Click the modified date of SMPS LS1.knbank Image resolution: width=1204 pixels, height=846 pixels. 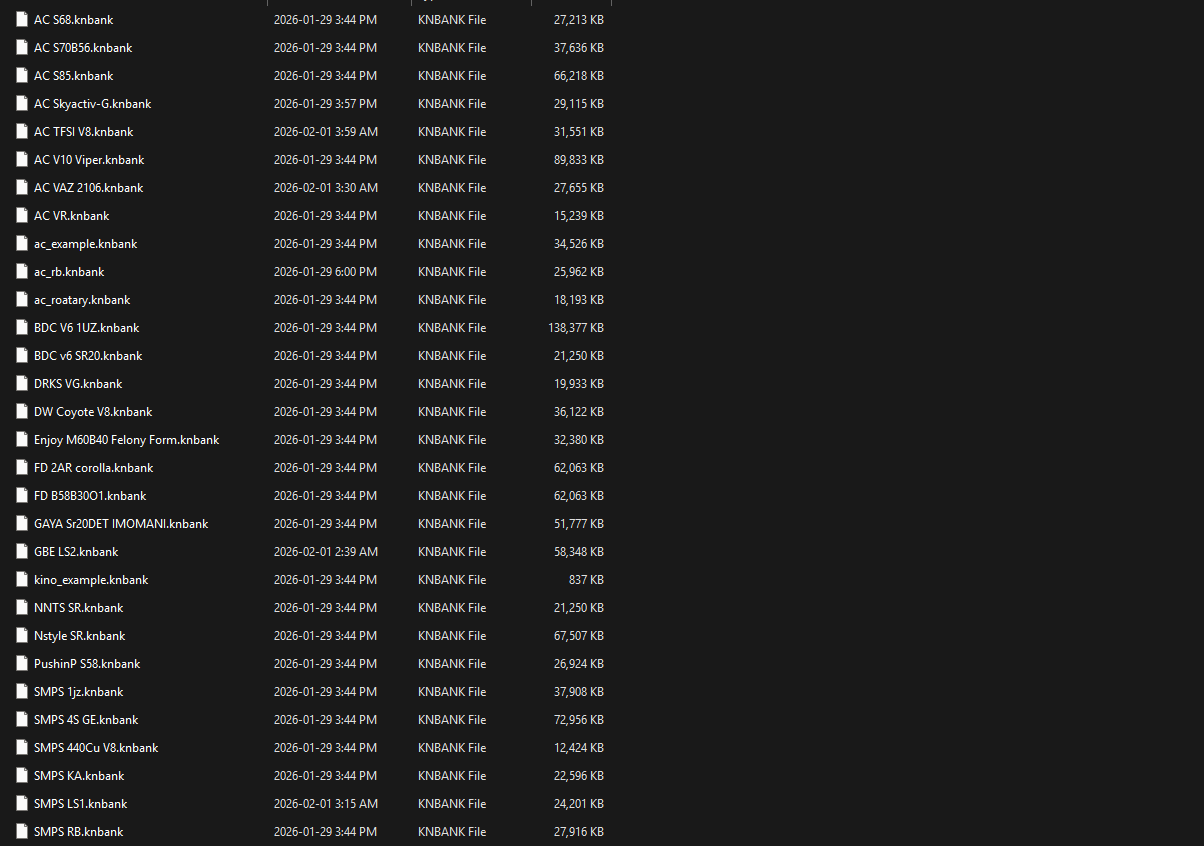(325, 804)
